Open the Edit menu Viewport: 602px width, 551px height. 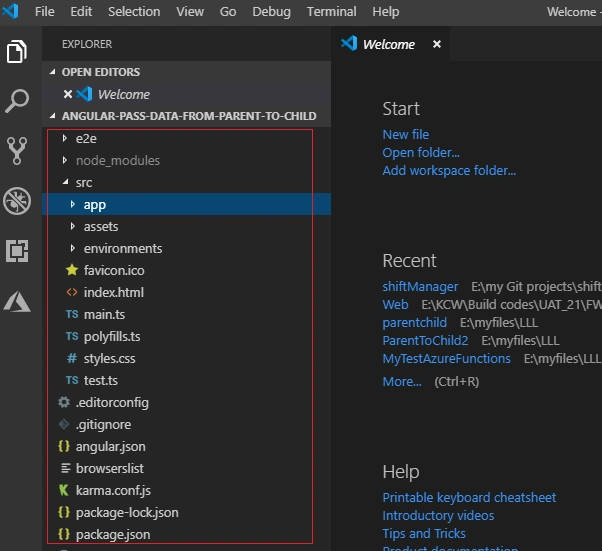pyautogui.click(x=81, y=12)
